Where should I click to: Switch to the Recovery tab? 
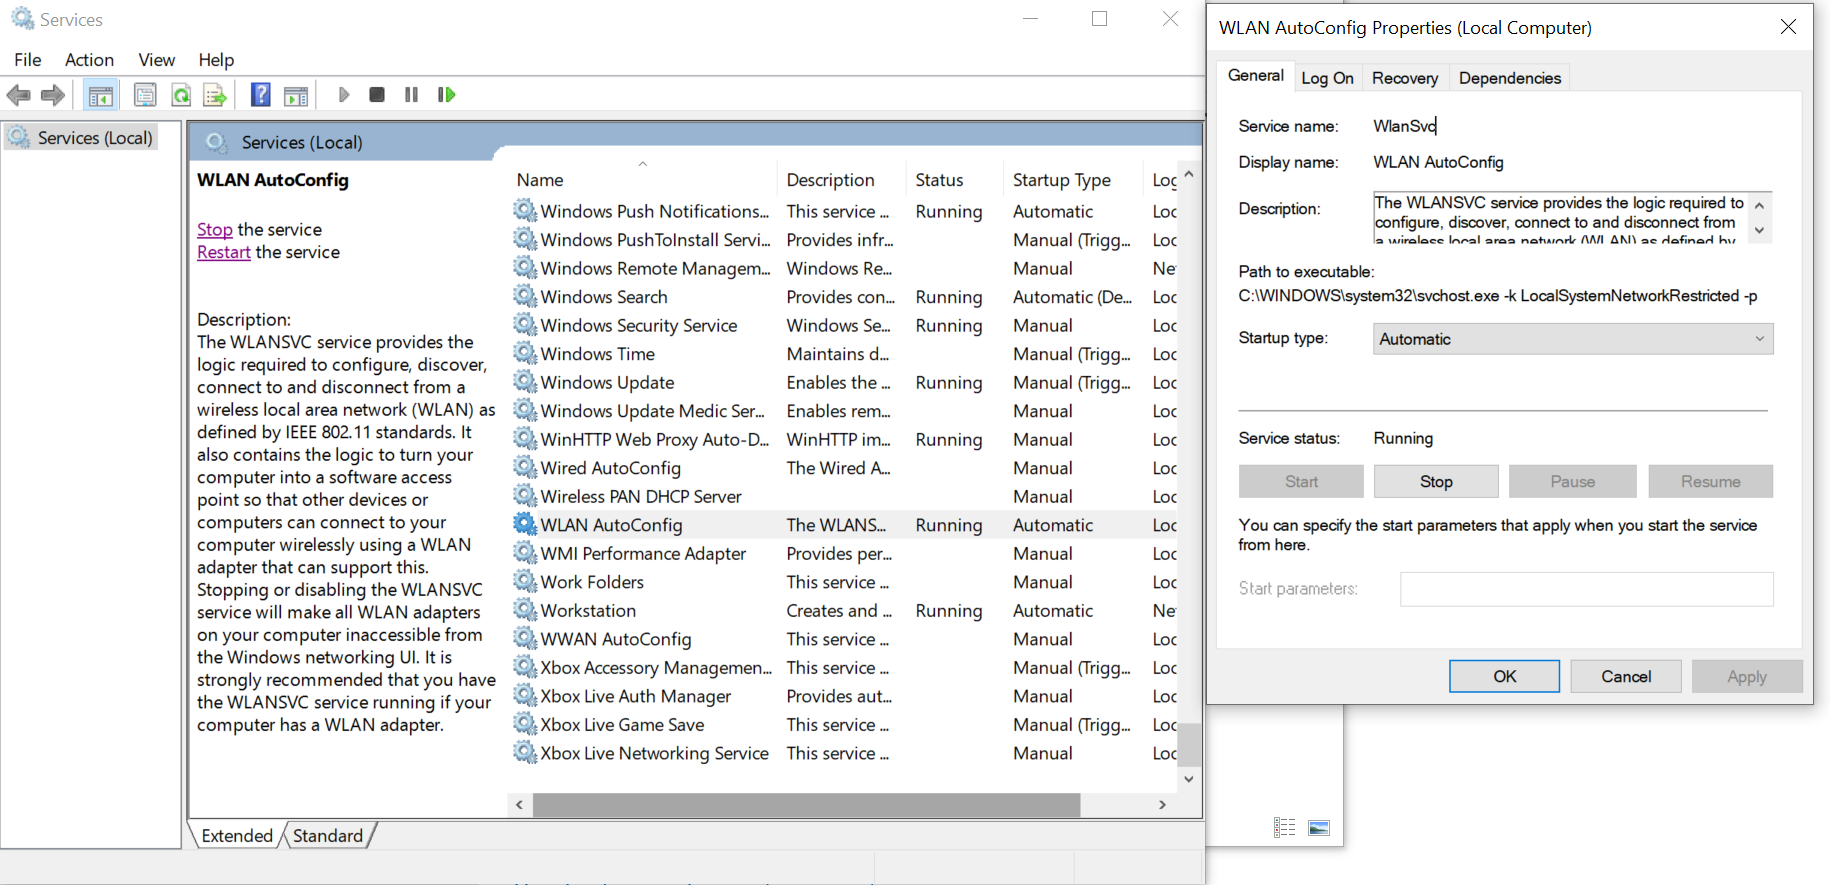1405,78
